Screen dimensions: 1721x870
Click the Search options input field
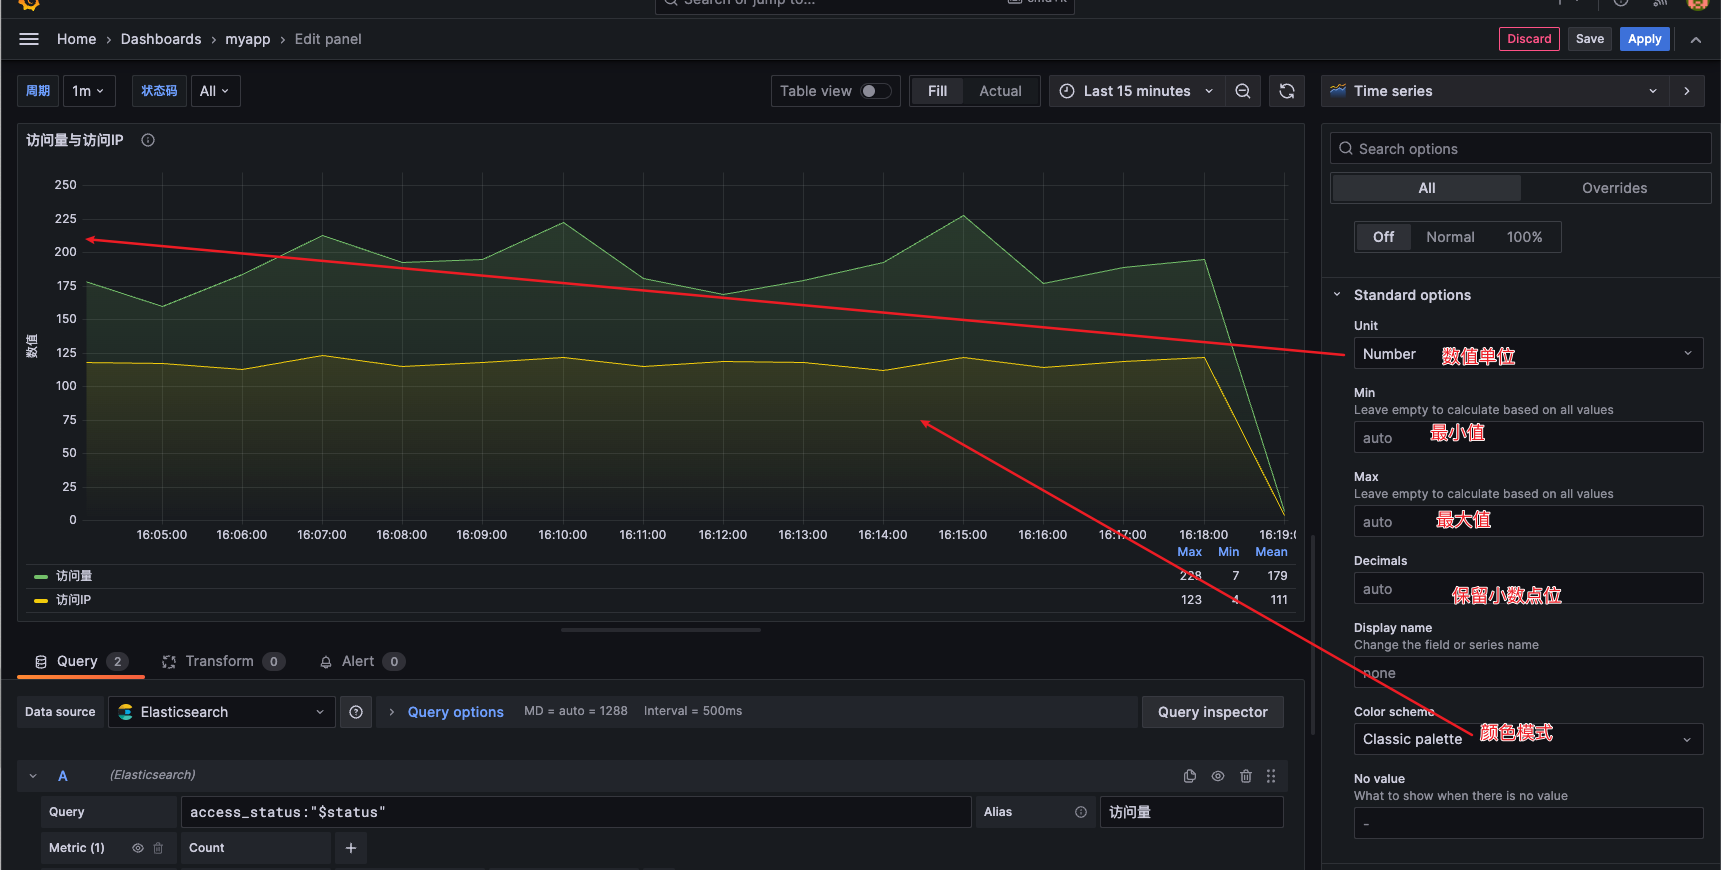click(1520, 149)
